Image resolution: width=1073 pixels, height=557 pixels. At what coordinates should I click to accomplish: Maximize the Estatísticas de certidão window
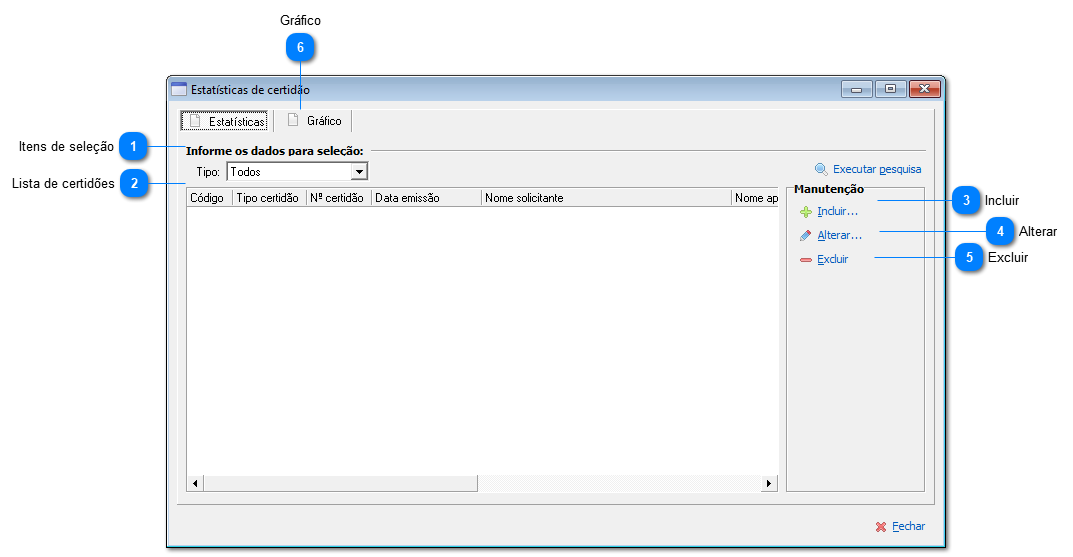tap(890, 89)
